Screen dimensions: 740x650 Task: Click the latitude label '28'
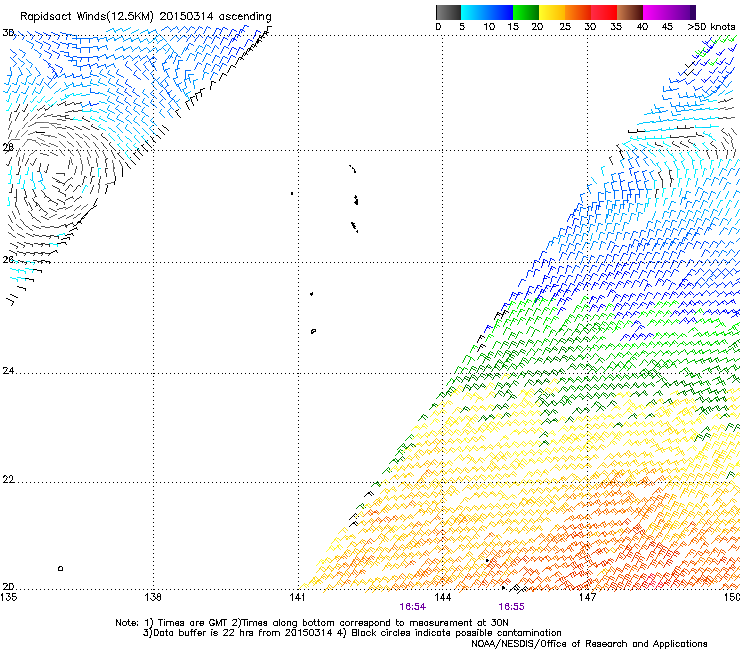pyautogui.click(x=8, y=147)
